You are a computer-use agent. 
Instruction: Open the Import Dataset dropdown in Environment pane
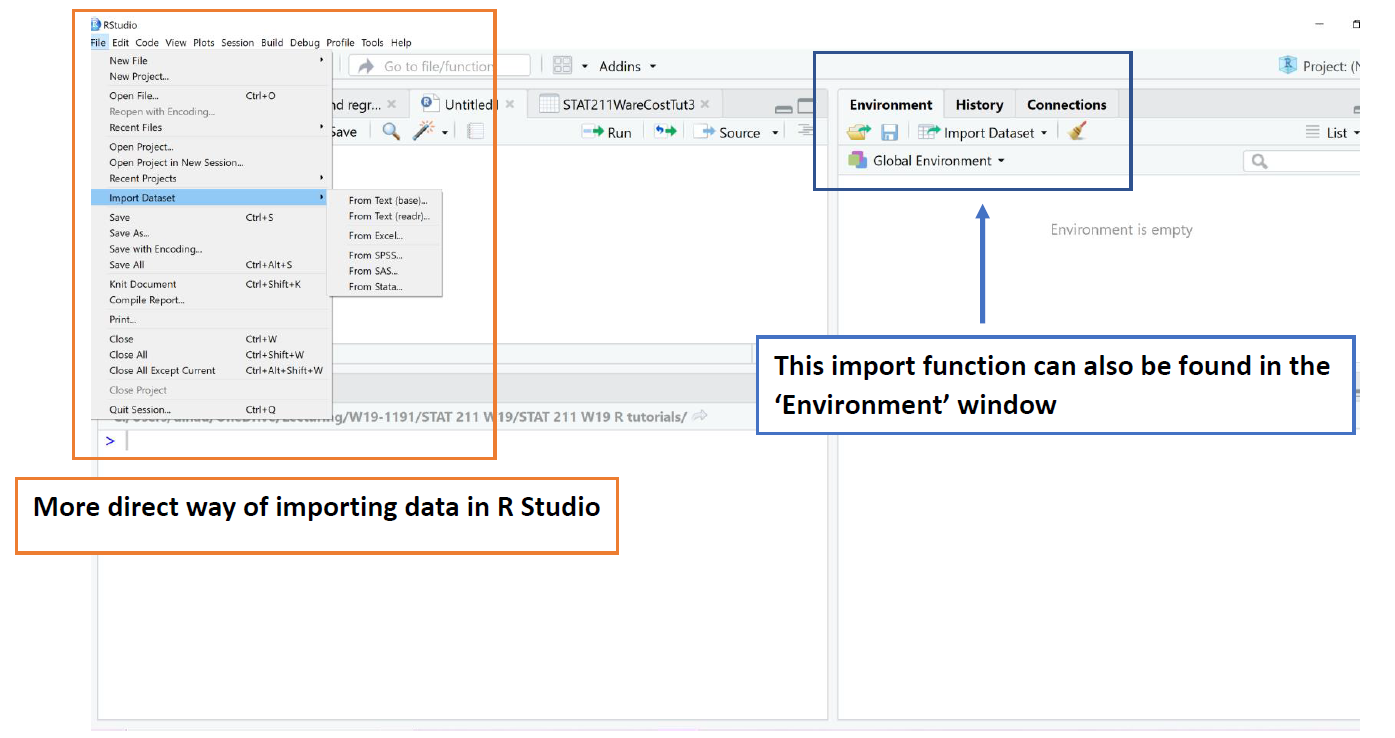pyautogui.click(x=983, y=132)
